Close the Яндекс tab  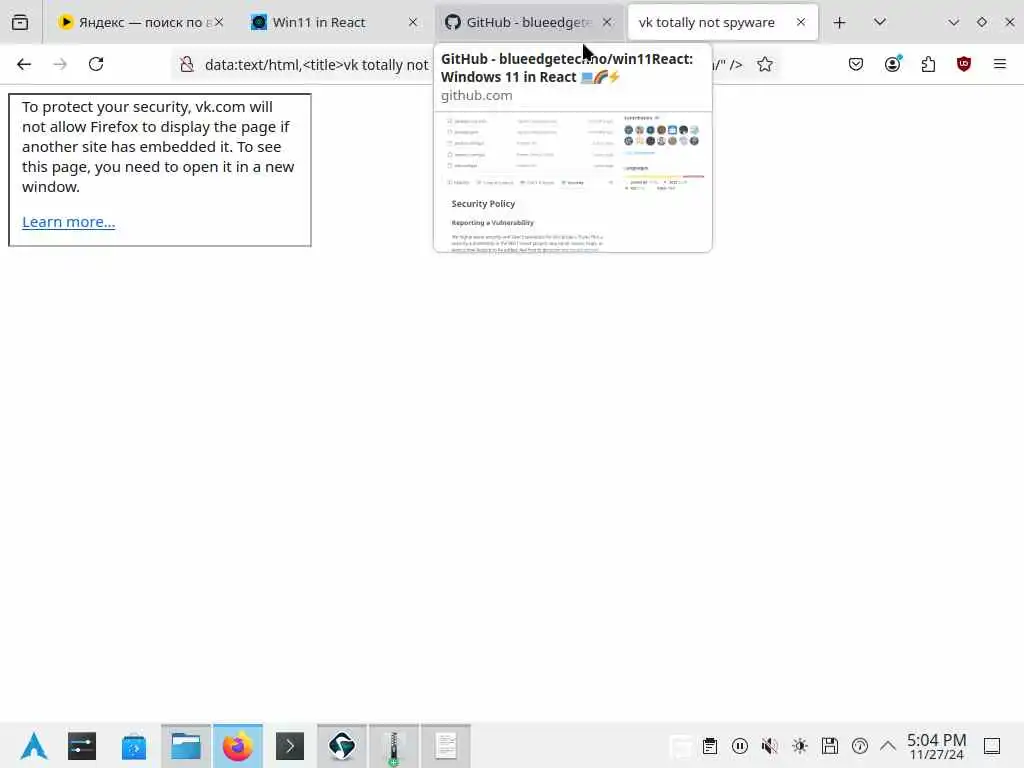coord(219,22)
